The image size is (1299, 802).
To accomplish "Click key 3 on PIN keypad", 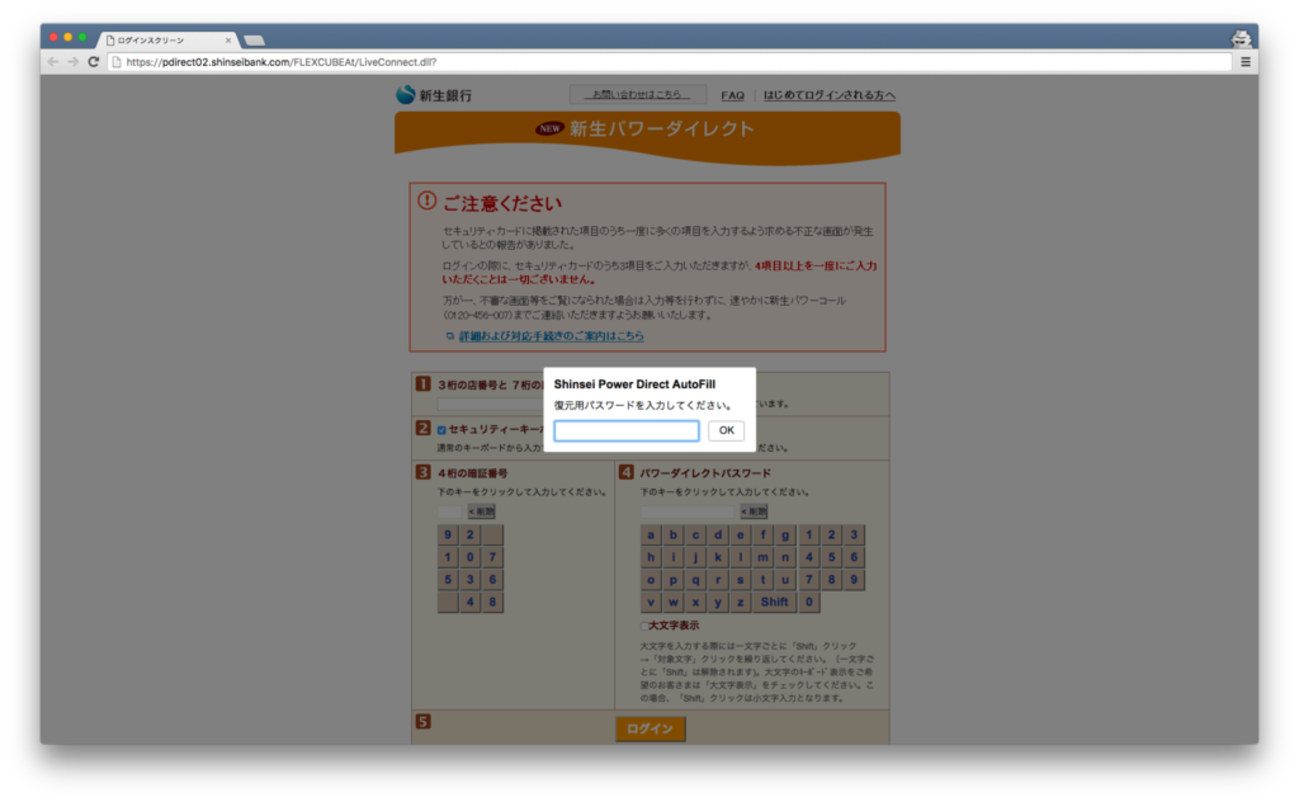I will [470, 579].
